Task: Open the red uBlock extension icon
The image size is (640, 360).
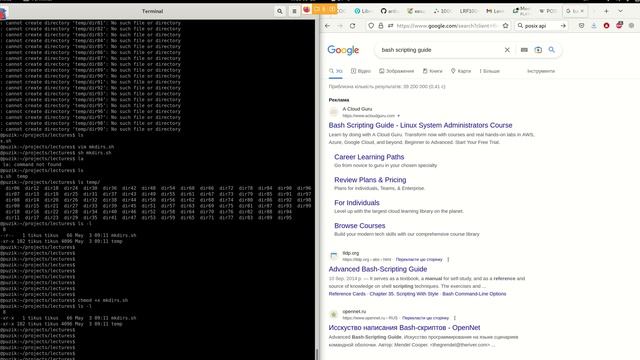Action: coord(607,26)
